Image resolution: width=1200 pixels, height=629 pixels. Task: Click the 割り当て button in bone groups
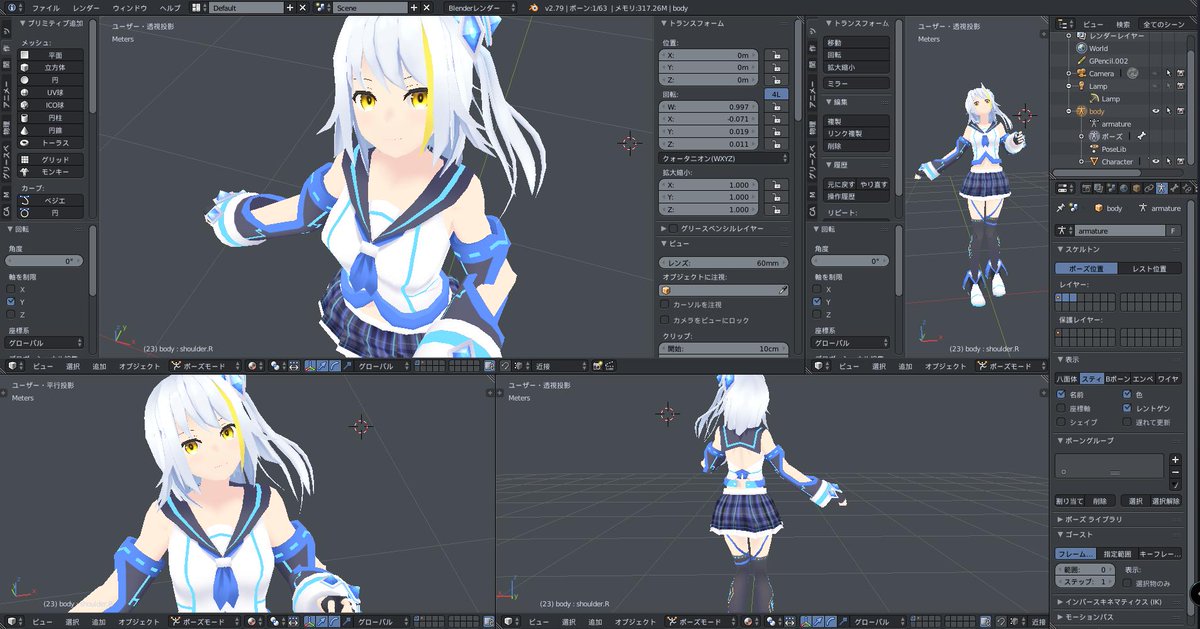(1069, 500)
